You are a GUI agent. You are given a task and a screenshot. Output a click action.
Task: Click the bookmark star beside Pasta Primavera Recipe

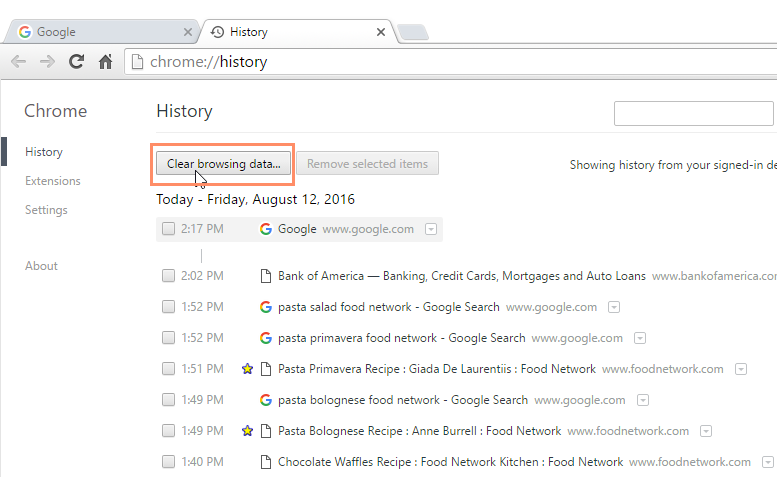(x=247, y=369)
